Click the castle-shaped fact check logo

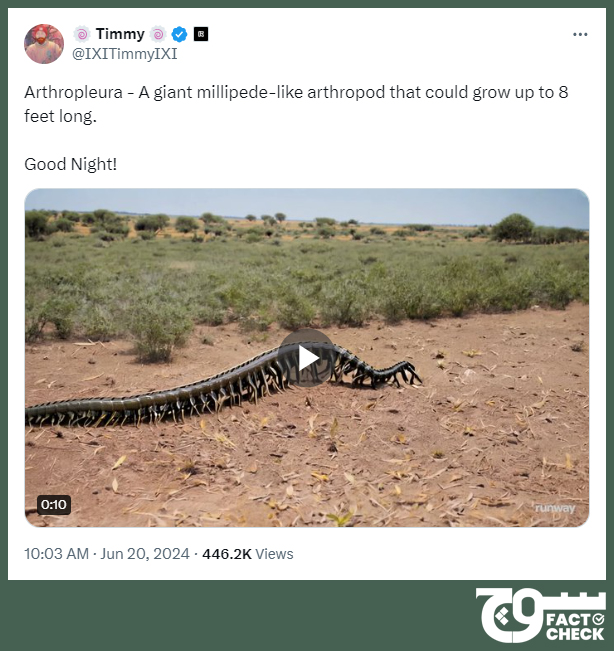[x=541, y=615]
